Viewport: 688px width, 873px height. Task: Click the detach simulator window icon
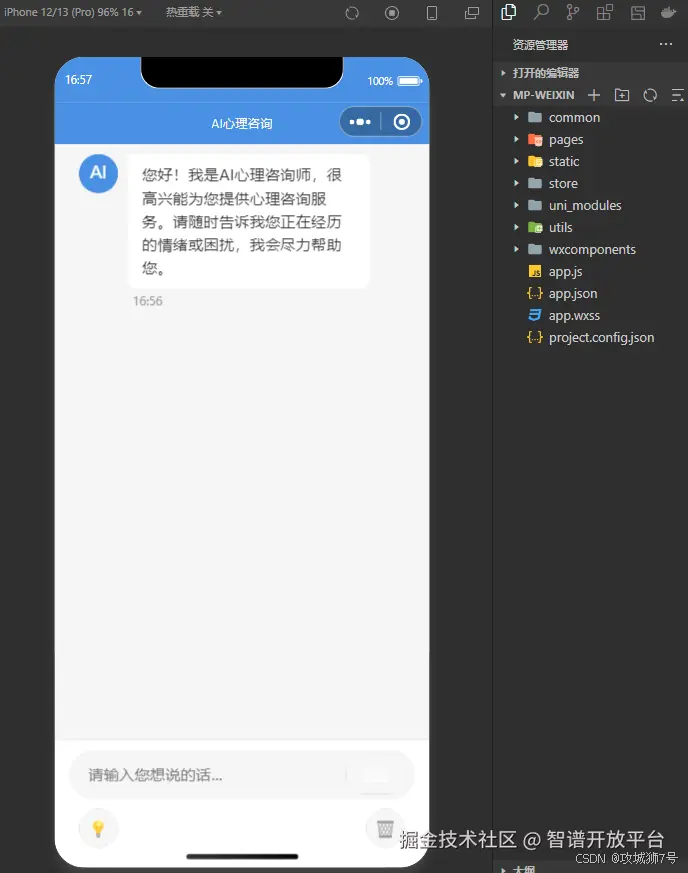coord(472,13)
